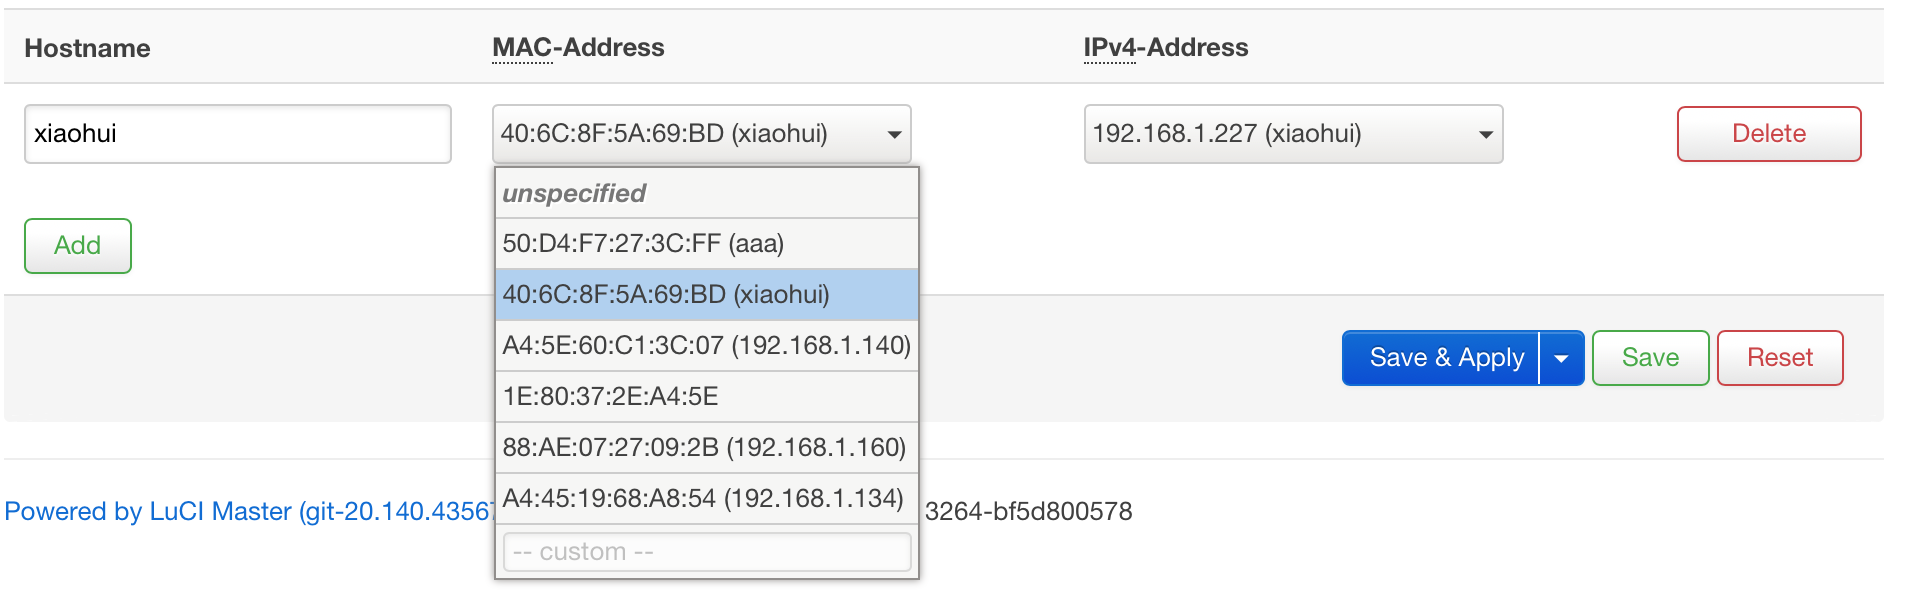The height and width of the screenshot is (590, 1924).
Task: Choose MAC address 1E:80:37:2E:A4:5E
Action: point(706,397)
